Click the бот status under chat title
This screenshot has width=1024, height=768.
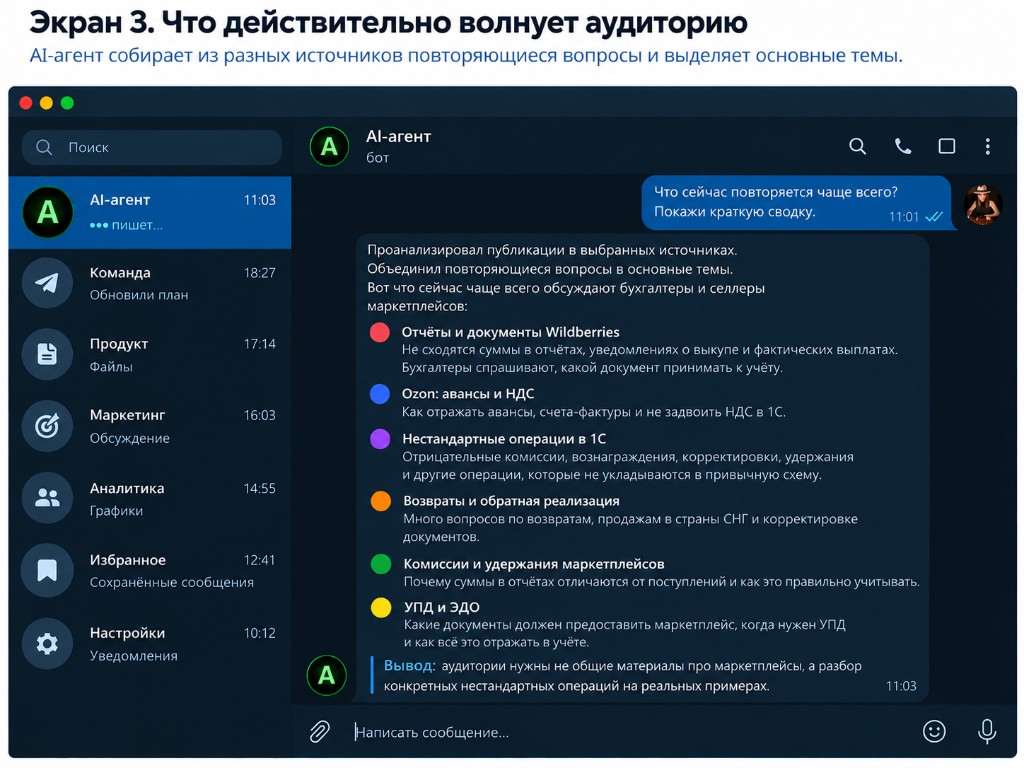coord(377,157)
